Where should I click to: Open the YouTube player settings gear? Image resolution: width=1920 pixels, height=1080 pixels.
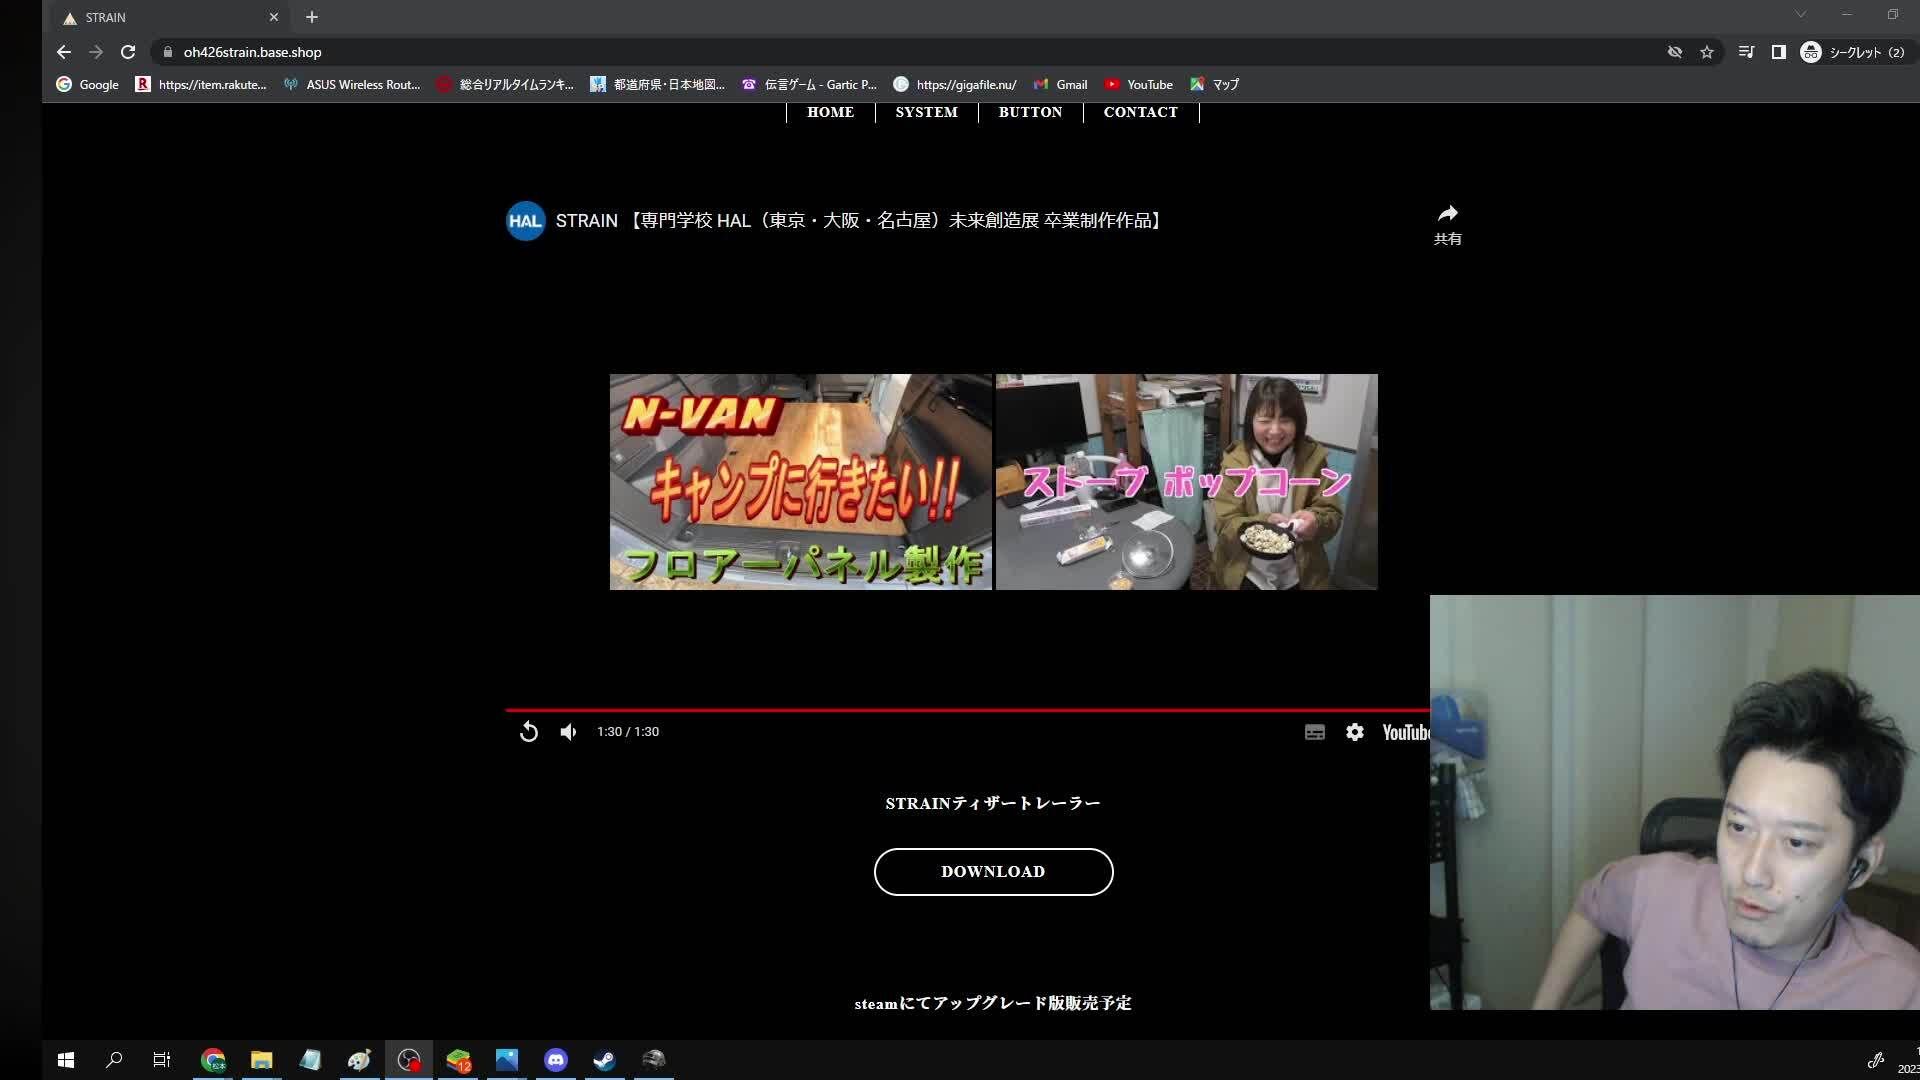(x=1355, y=731)
